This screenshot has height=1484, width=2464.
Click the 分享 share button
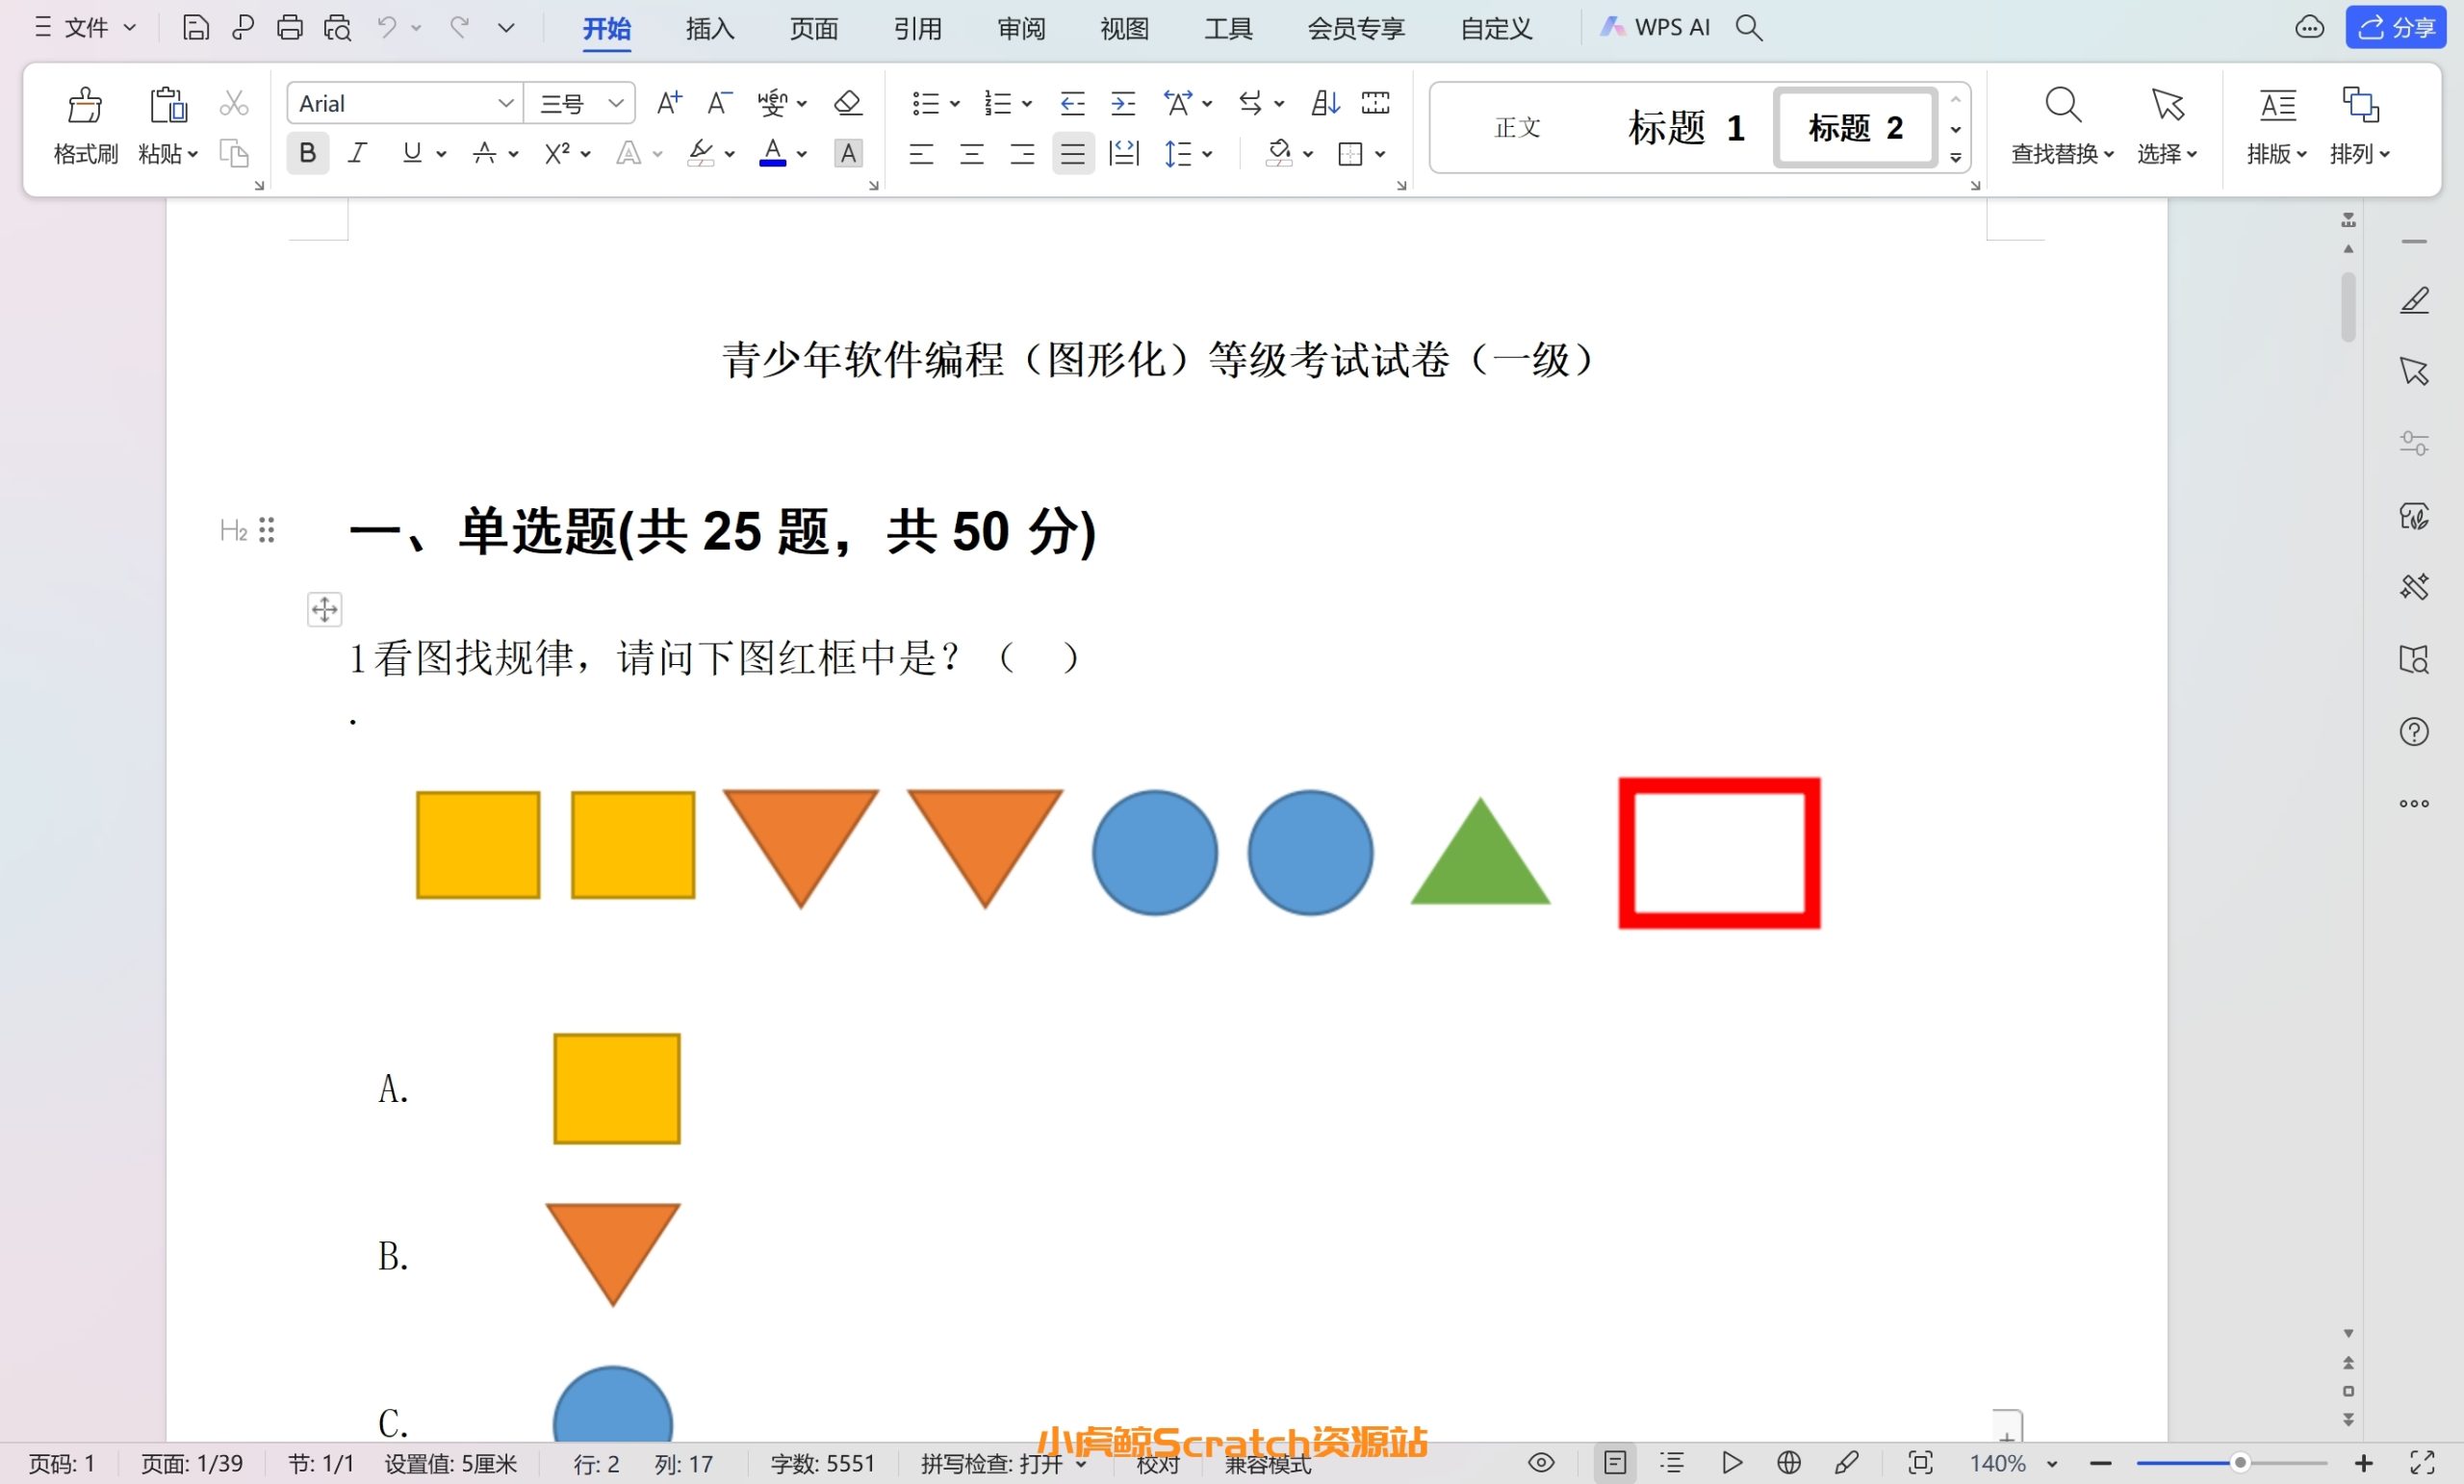pyautogui.click(x=2397, y=27)
